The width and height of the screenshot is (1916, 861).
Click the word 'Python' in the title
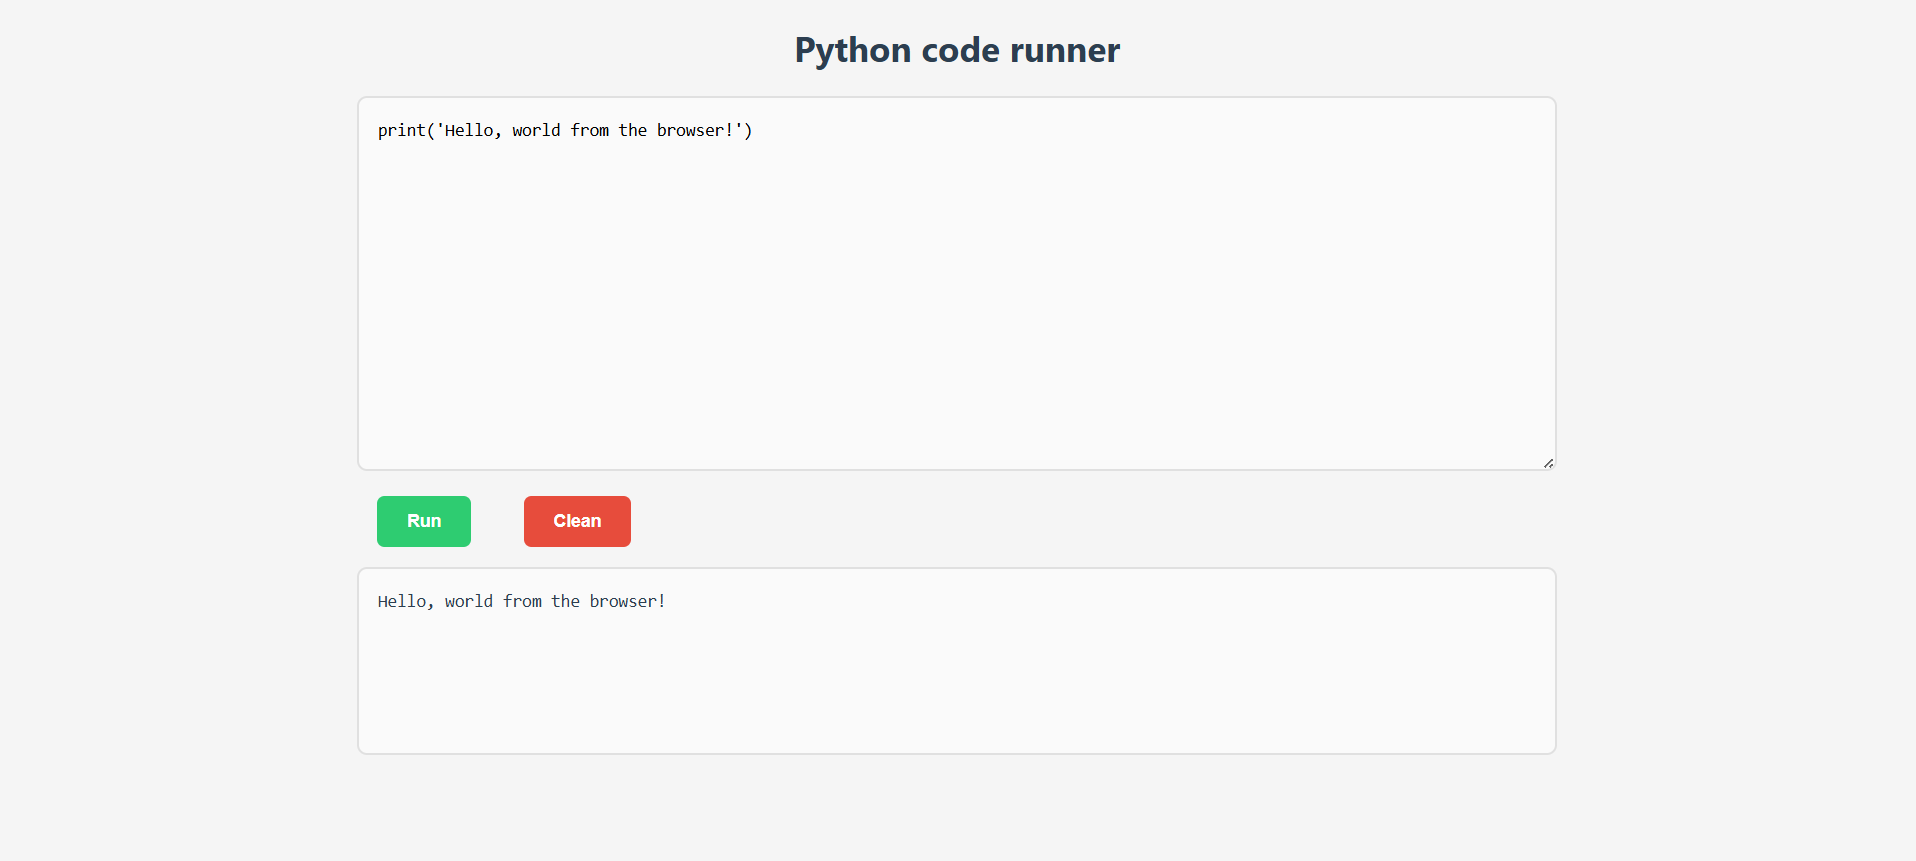pos(852,50)
